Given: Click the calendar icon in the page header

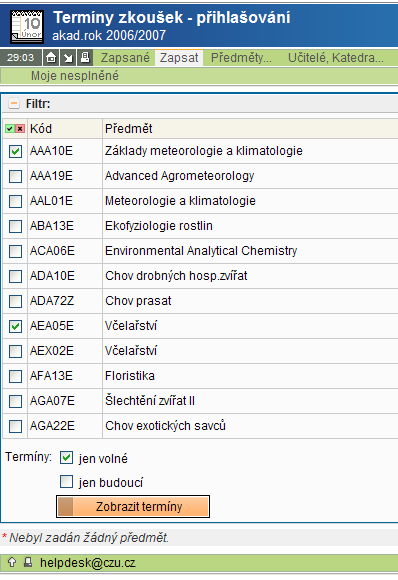Looking at the screenshot, I should coord(27,26).
